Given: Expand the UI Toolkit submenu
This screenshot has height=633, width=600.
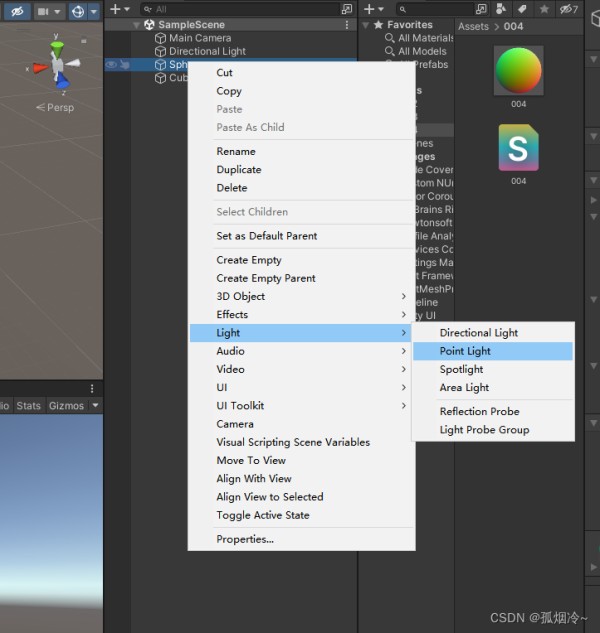Looking at the screenshot, I should pyautogui.click(x=302, y=406).
